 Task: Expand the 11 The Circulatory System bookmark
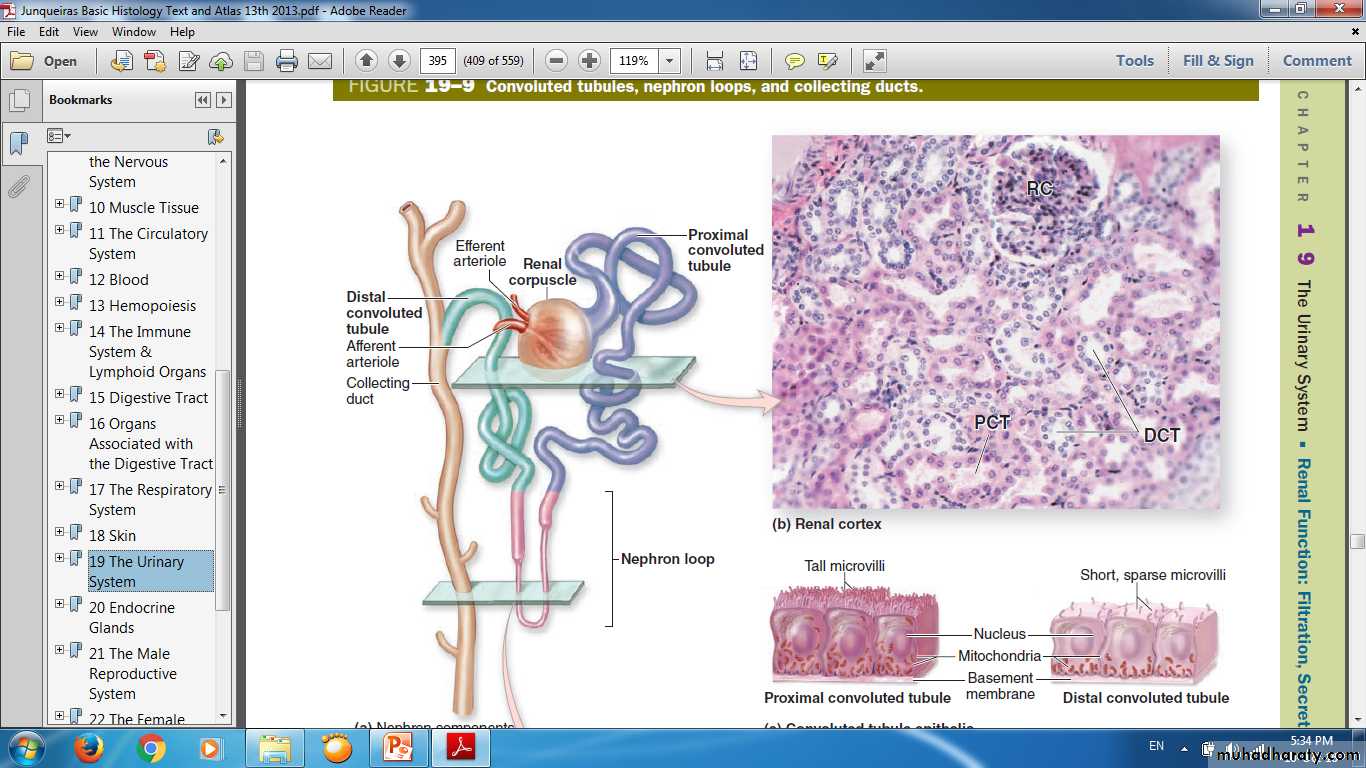(x=59, y=230)
